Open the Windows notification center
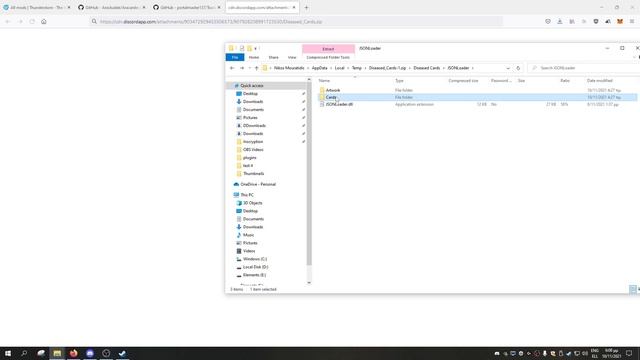The height and width of the screenshot is (360, 640). point(629,353)
